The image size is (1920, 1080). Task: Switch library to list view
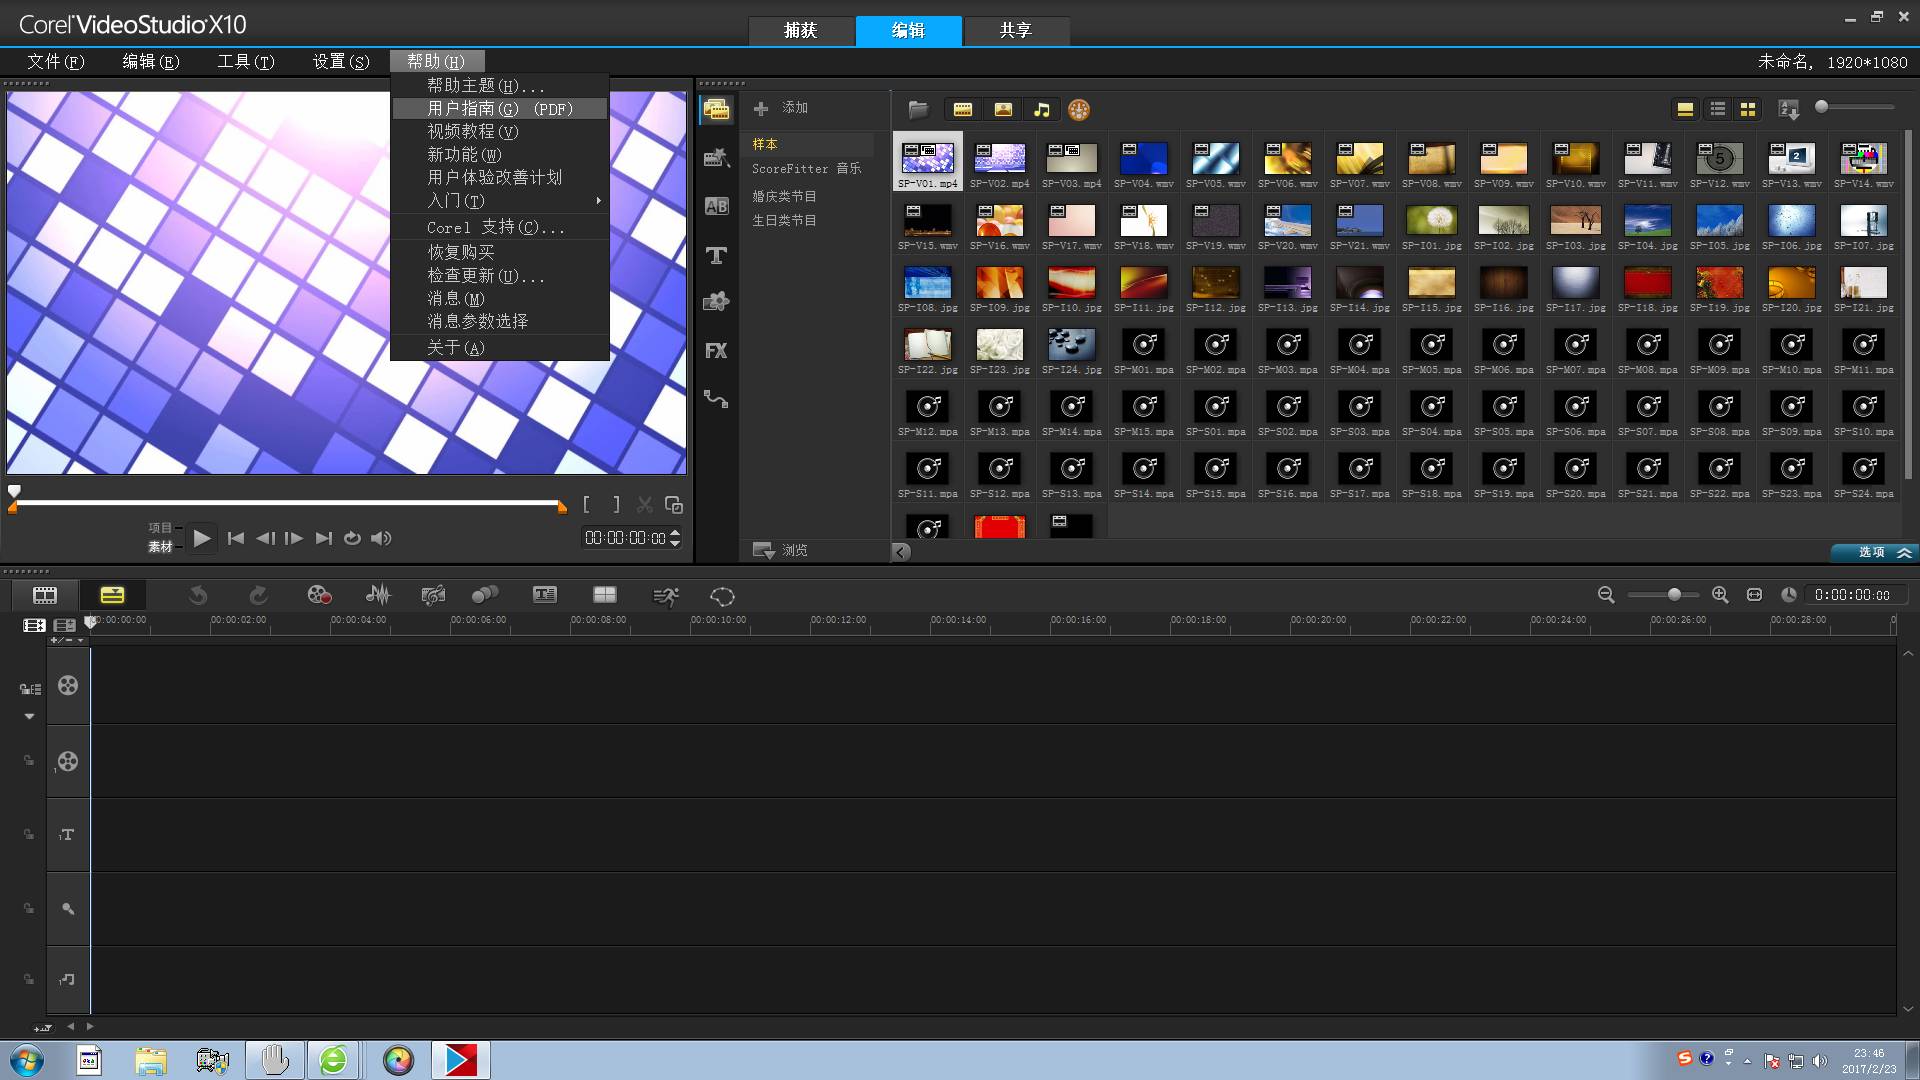1717,109
